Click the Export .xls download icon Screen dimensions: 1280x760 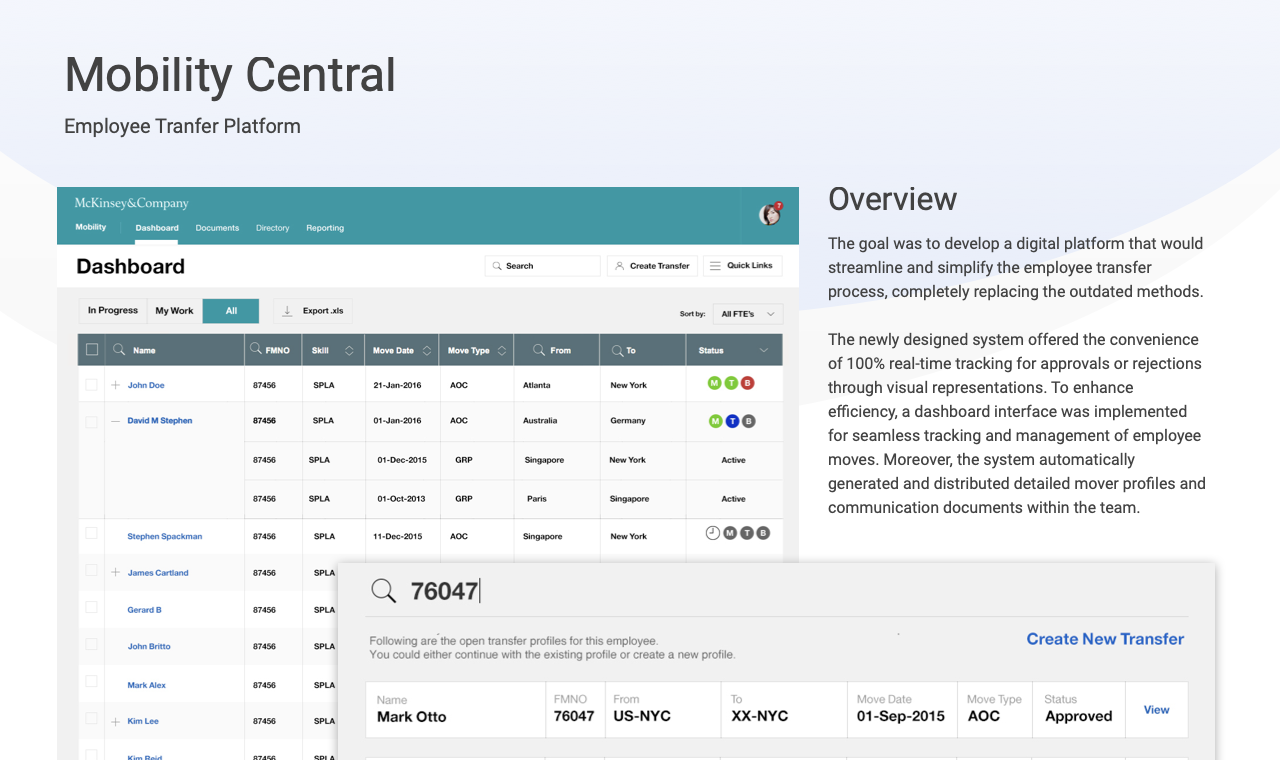tap(289, 311)
